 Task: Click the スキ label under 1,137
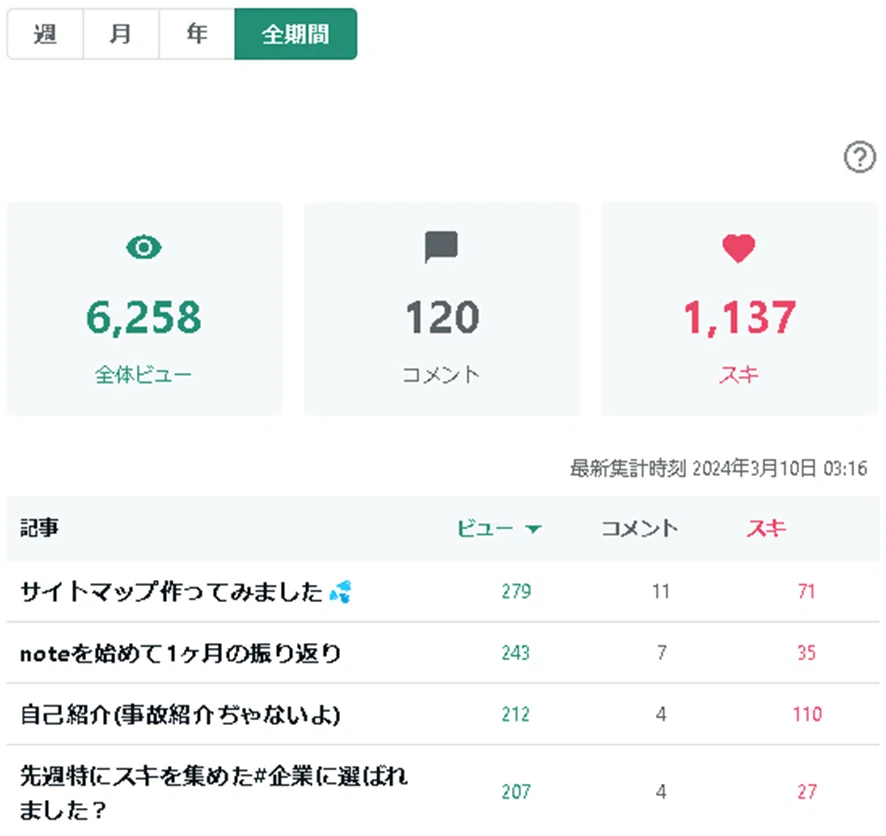[739, 375]
